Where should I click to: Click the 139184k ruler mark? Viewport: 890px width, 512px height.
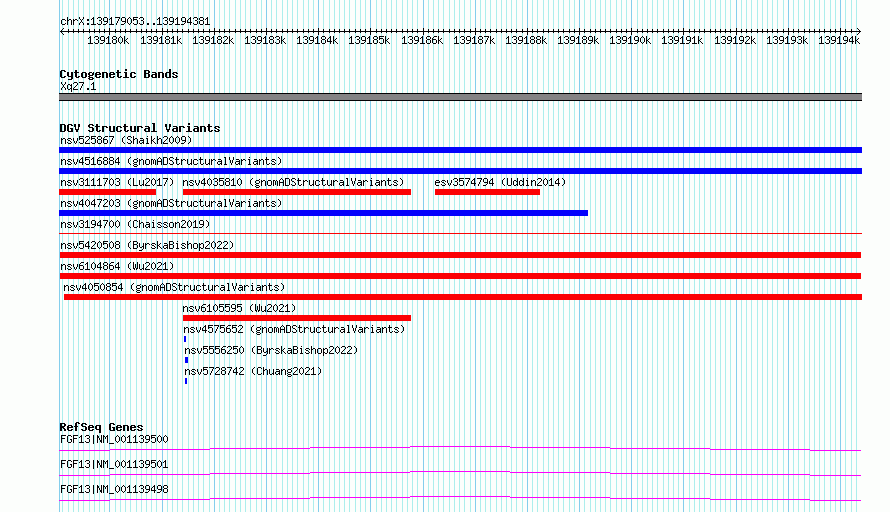click(x=317, y=40)
